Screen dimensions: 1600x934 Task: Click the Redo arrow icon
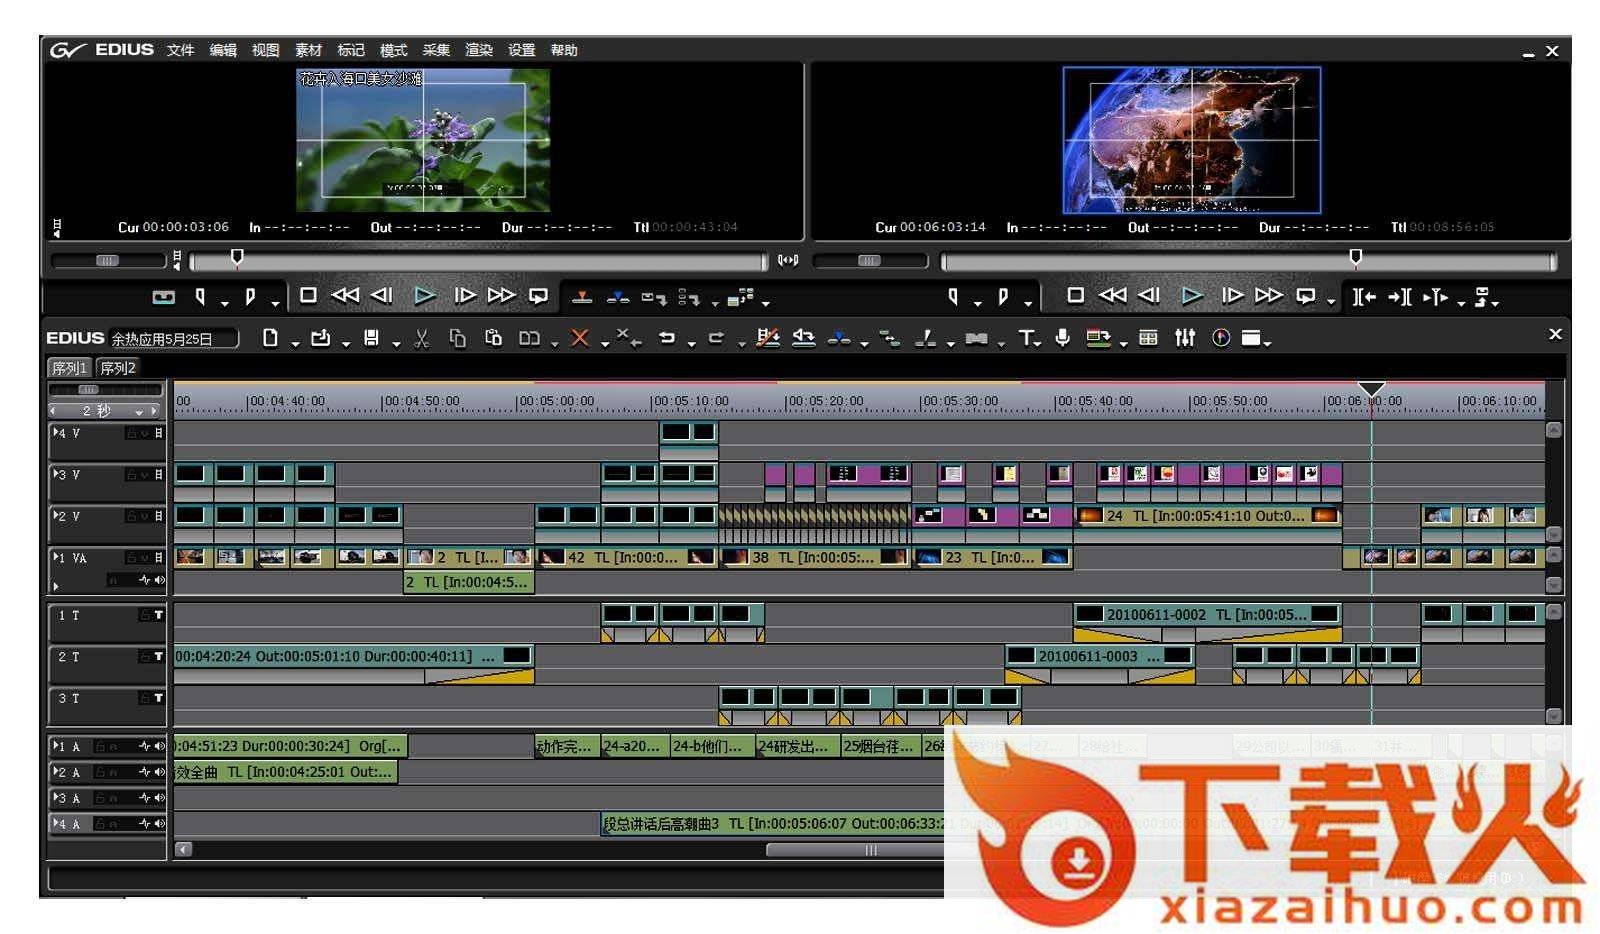[x=716, y=338]
